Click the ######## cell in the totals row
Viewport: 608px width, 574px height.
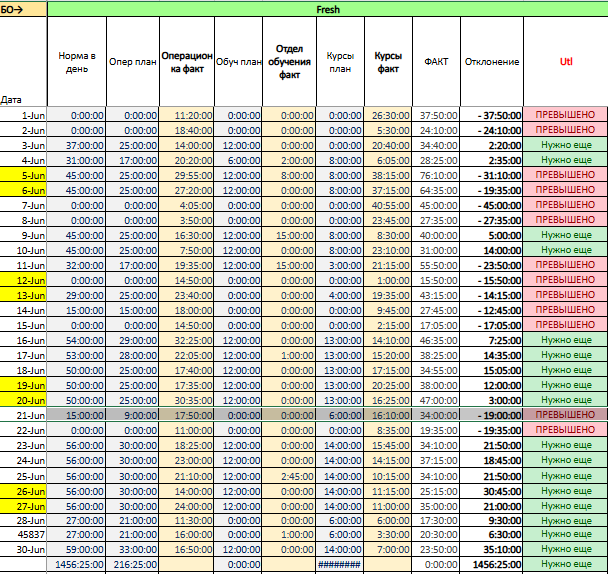[x=340, y=565]
